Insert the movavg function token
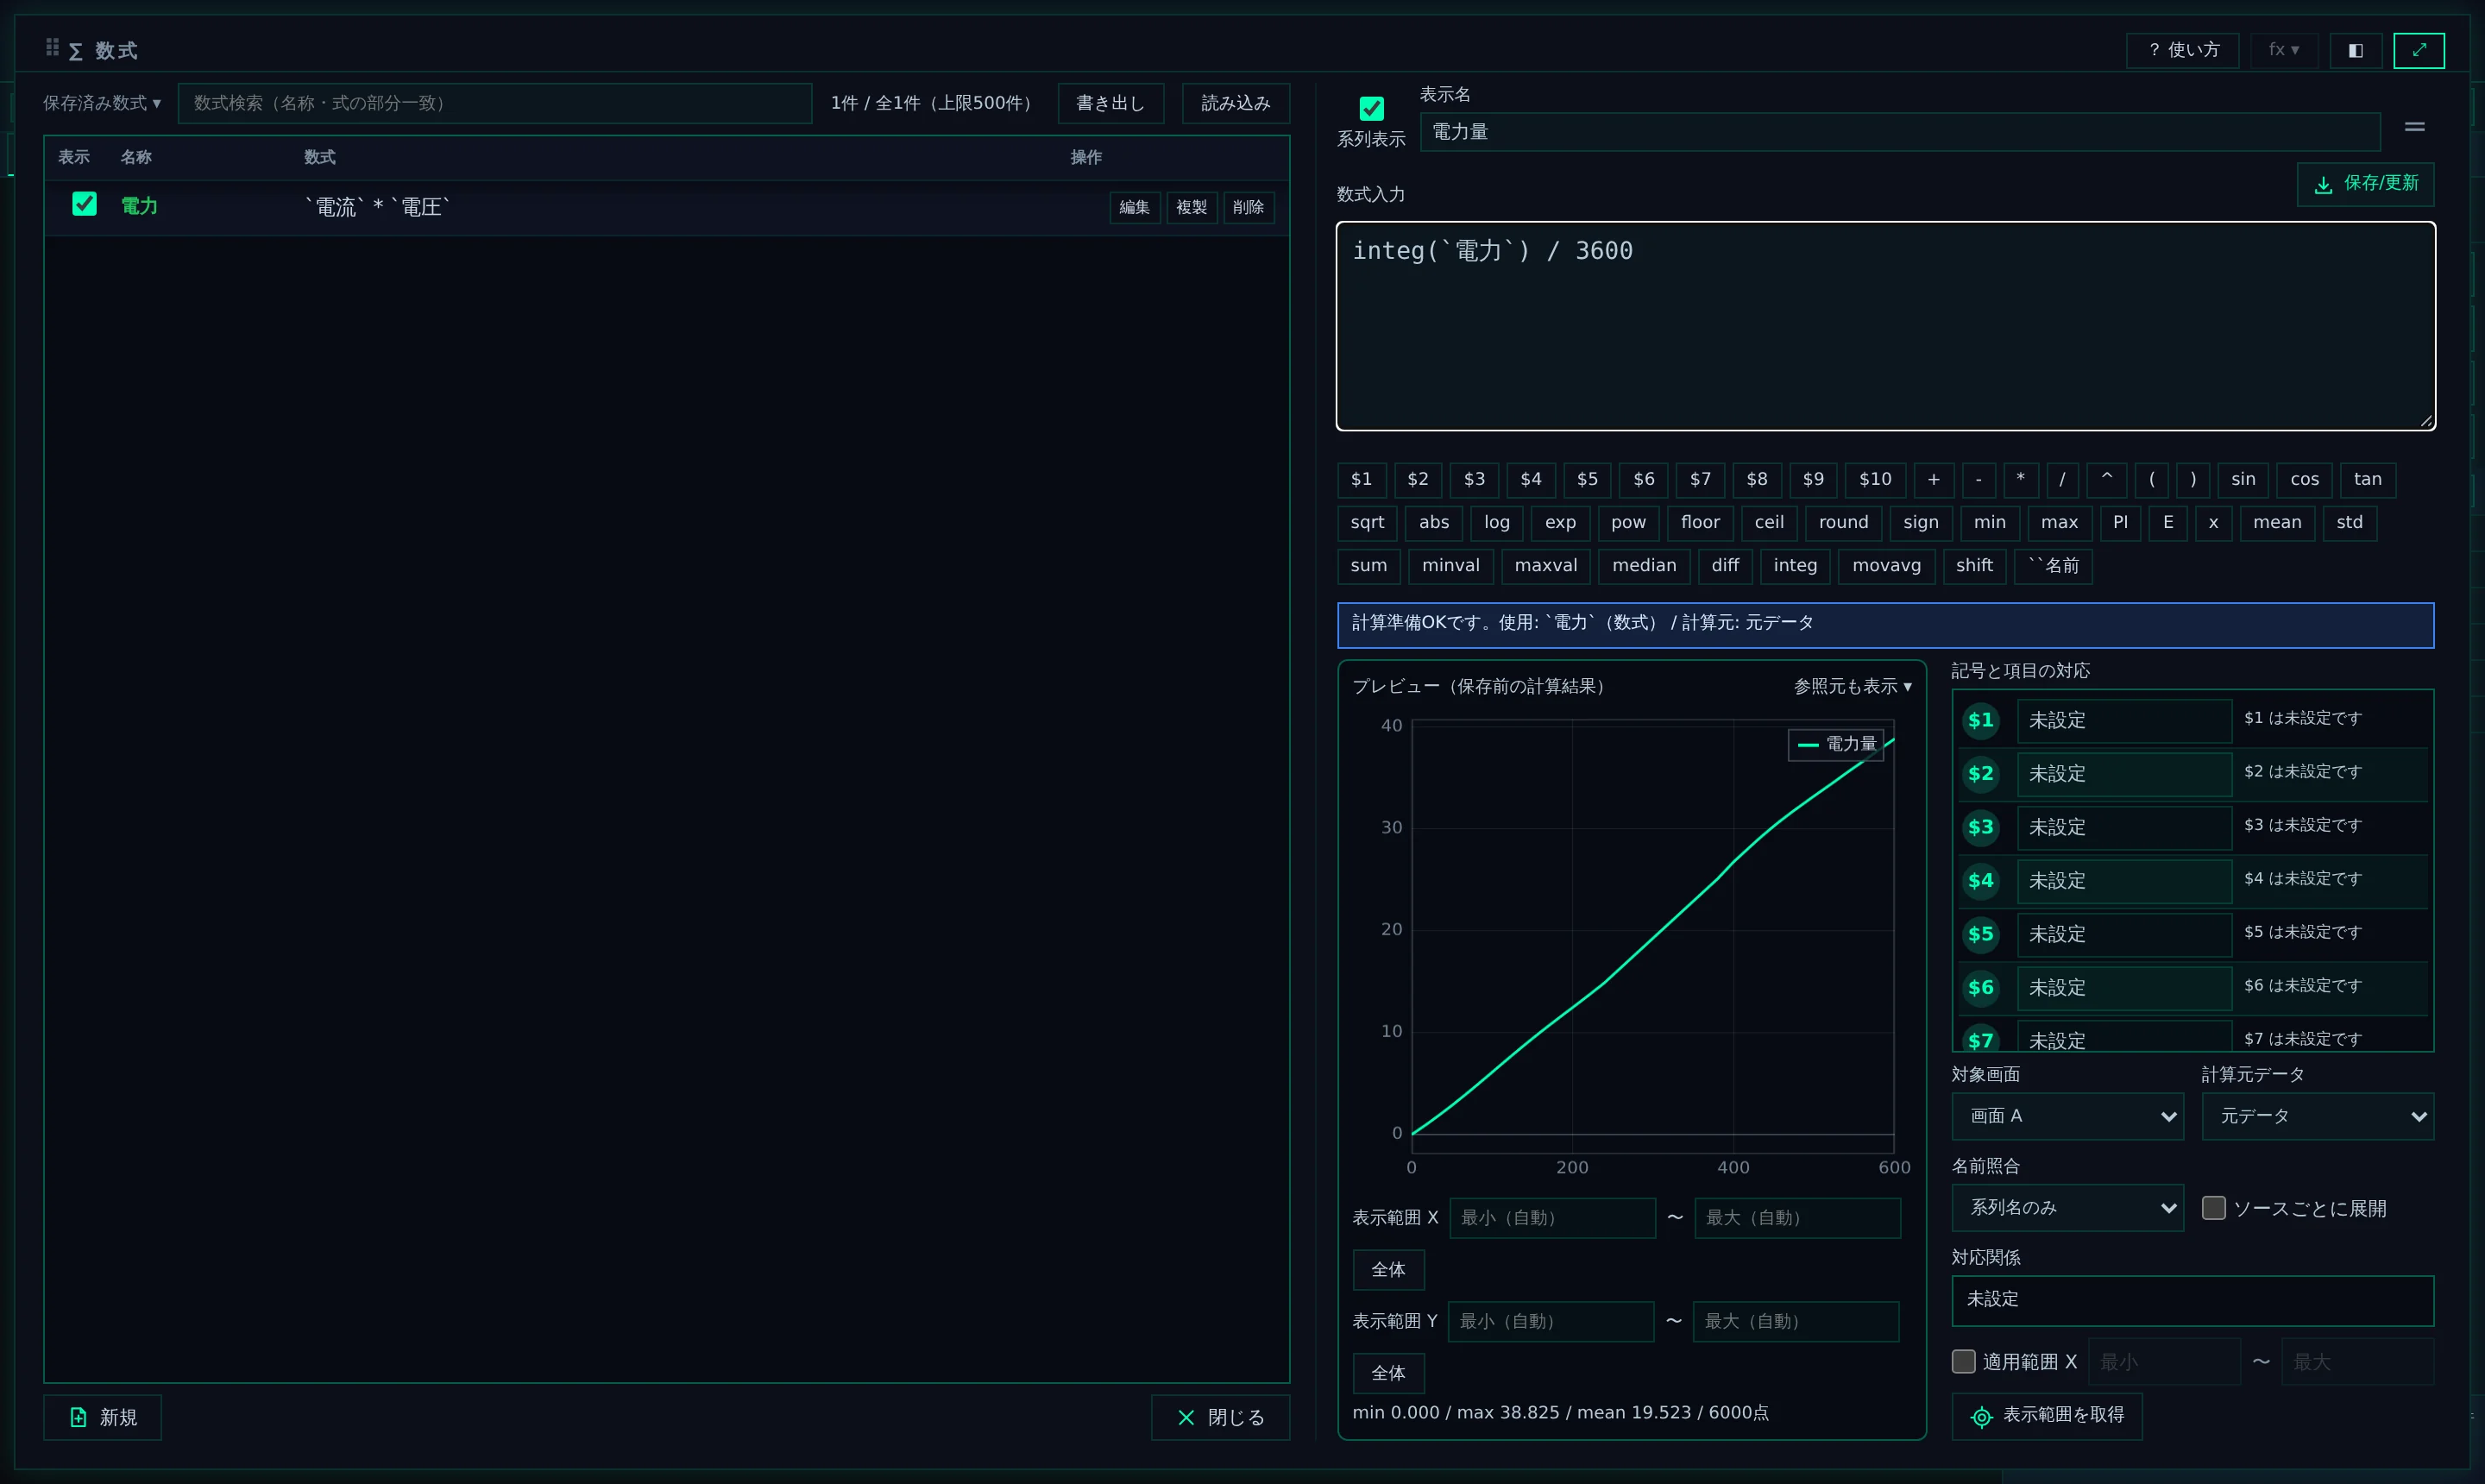The width and height of the screenshot is (2485, 1484). tap(1886, 566)
